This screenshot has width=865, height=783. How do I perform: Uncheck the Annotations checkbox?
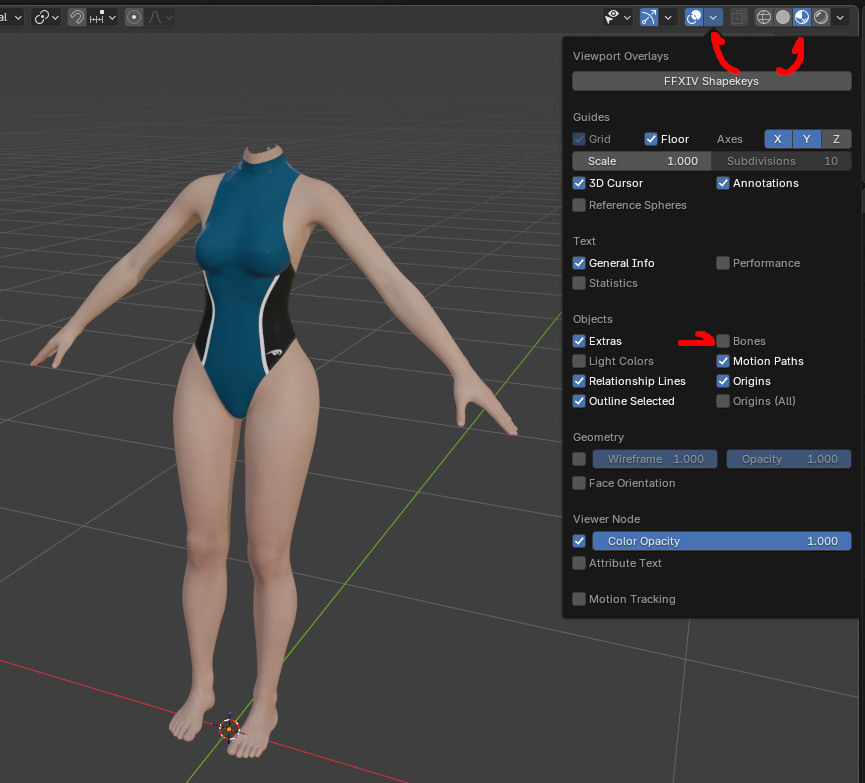coord(723,183)
